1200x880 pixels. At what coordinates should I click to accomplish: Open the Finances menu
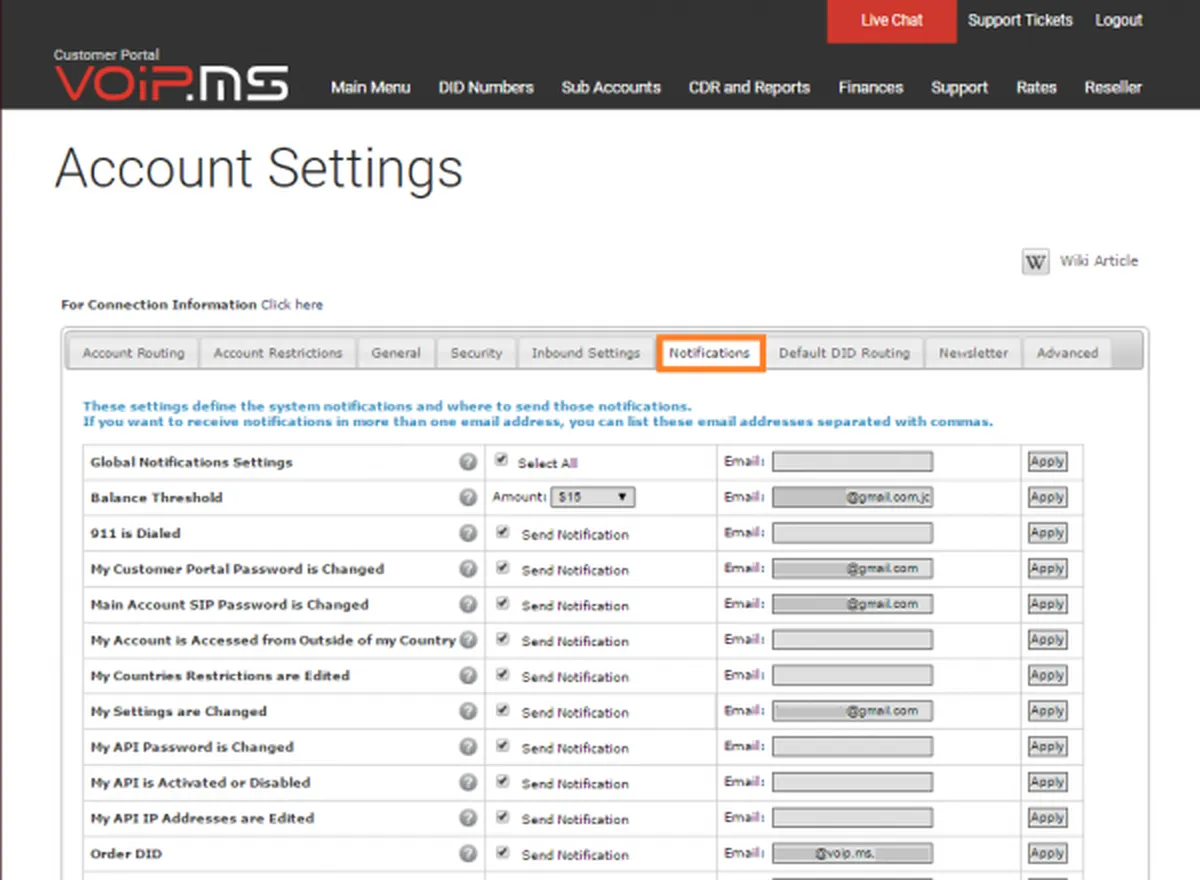871,87
